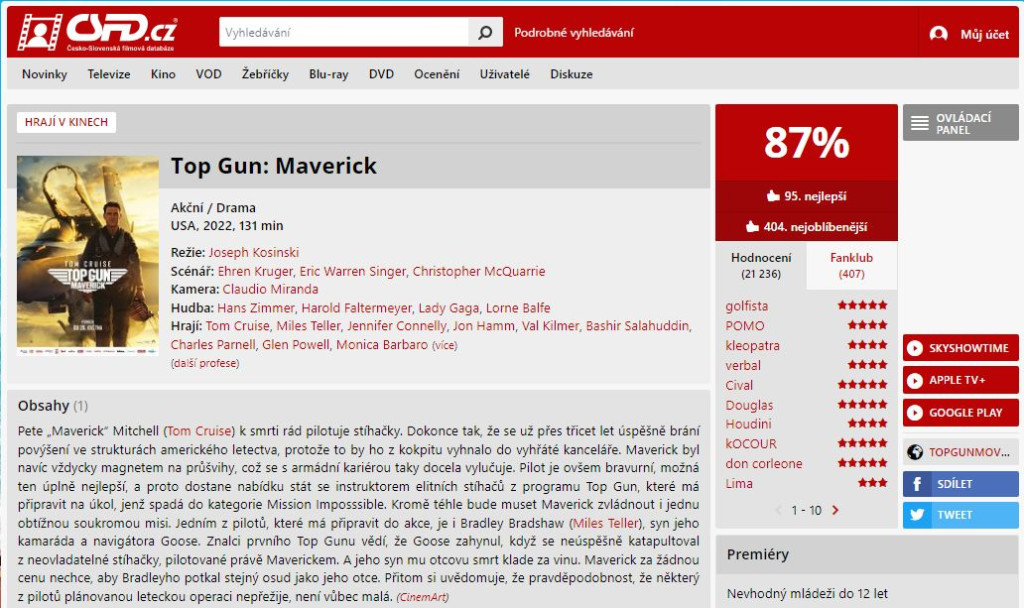The width and height of the screenshot is (1024, 608).
Task: Open user golfista's profile
Action: point(746,306)
